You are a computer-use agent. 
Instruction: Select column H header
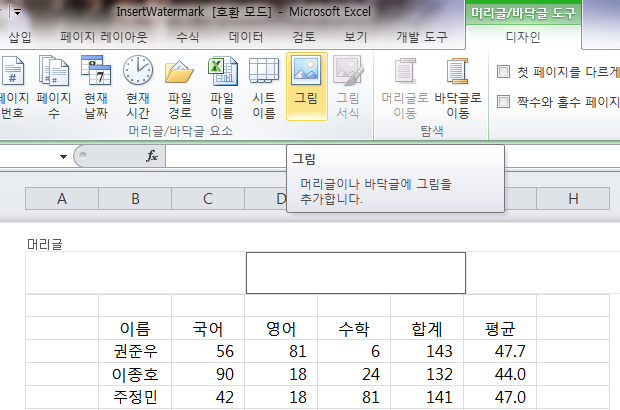573,198
